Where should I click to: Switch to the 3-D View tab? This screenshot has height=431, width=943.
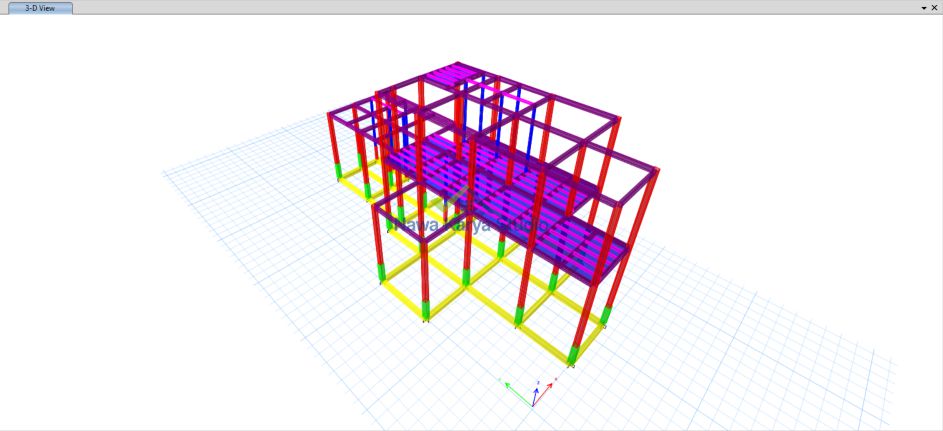40,7
